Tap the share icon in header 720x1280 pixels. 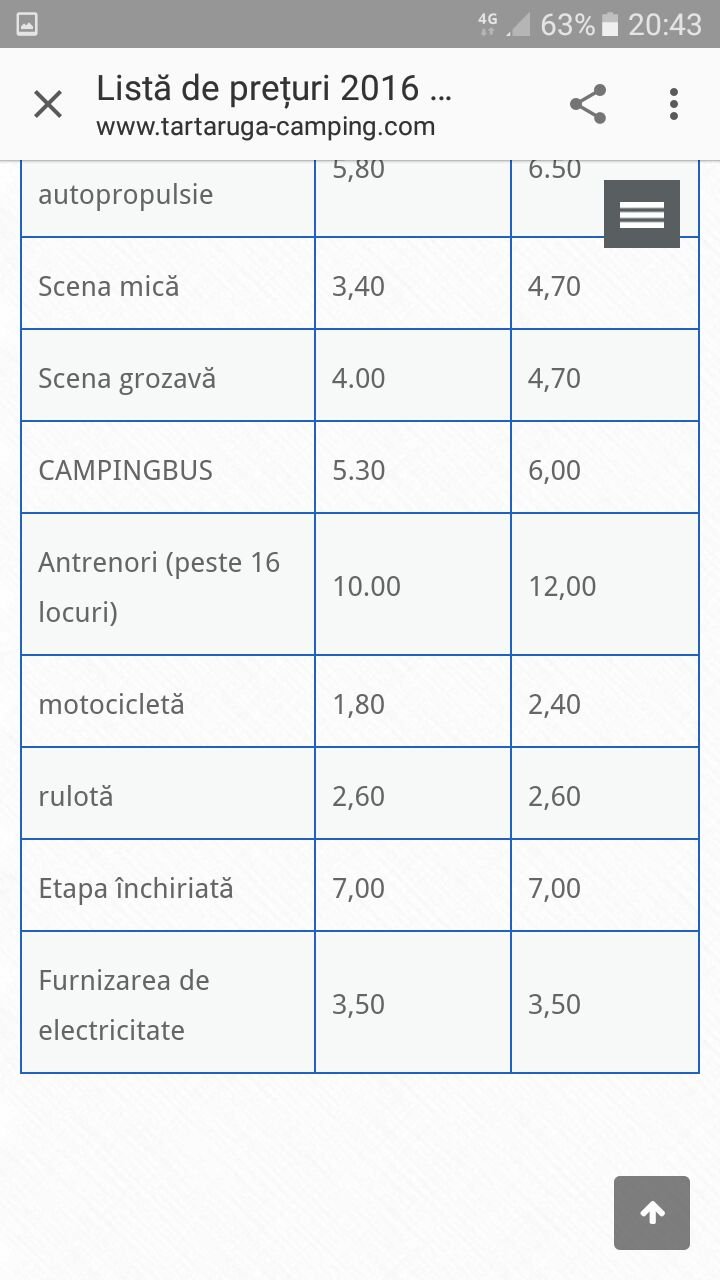pos(588,104)
